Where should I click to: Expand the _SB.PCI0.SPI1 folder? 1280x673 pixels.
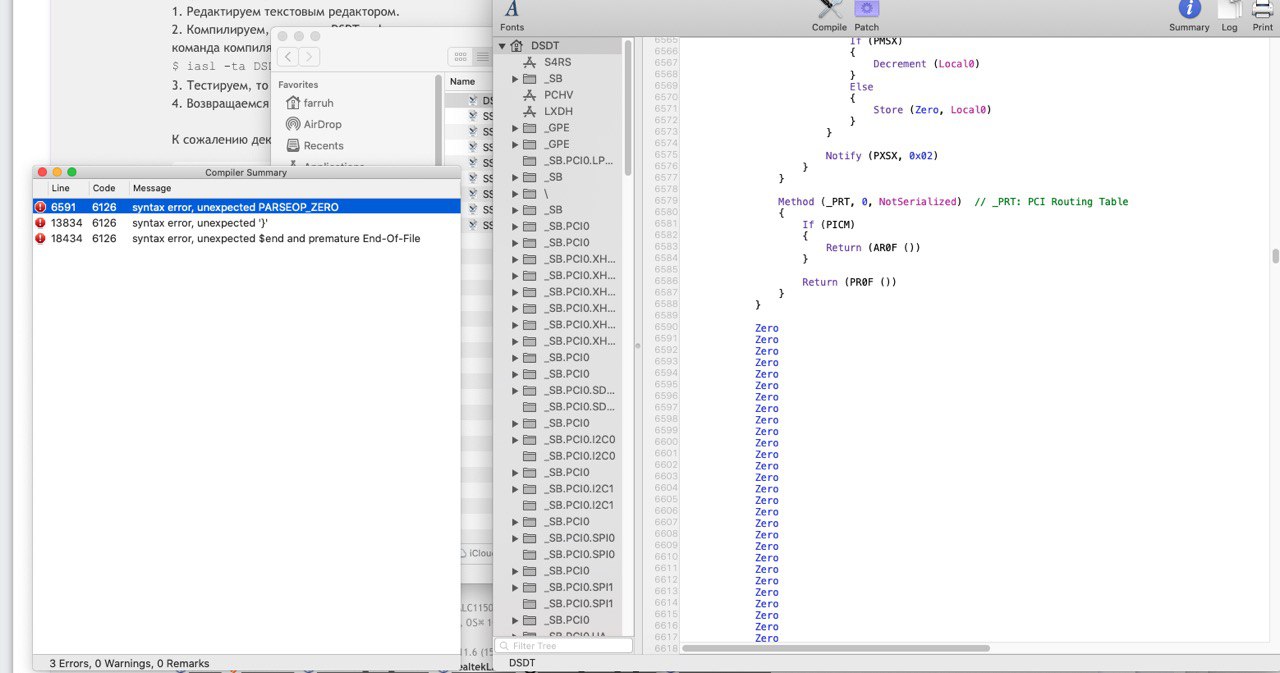pyautogui.click(x=515, y=587)
